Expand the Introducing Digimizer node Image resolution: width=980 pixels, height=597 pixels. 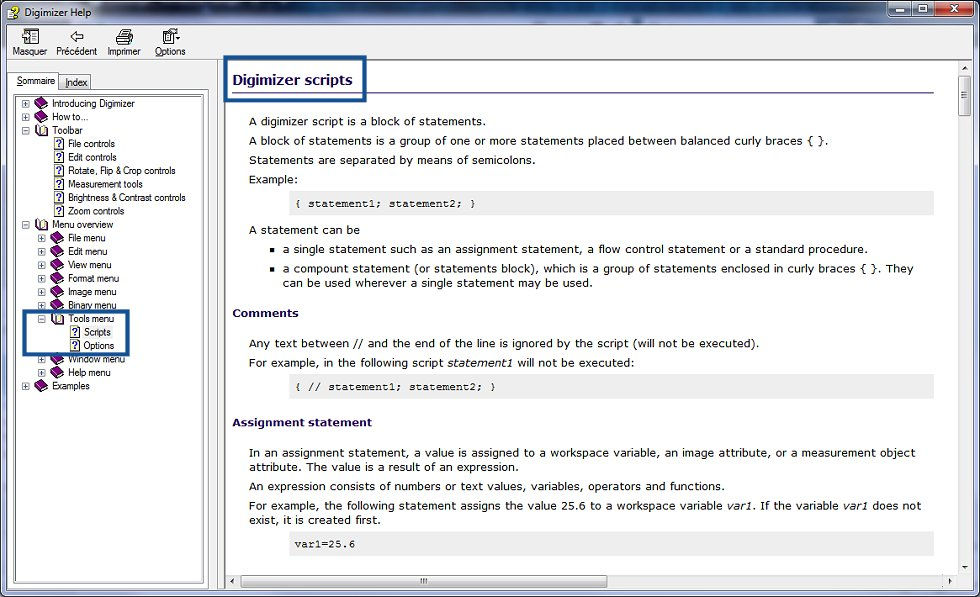pos(26,104)
